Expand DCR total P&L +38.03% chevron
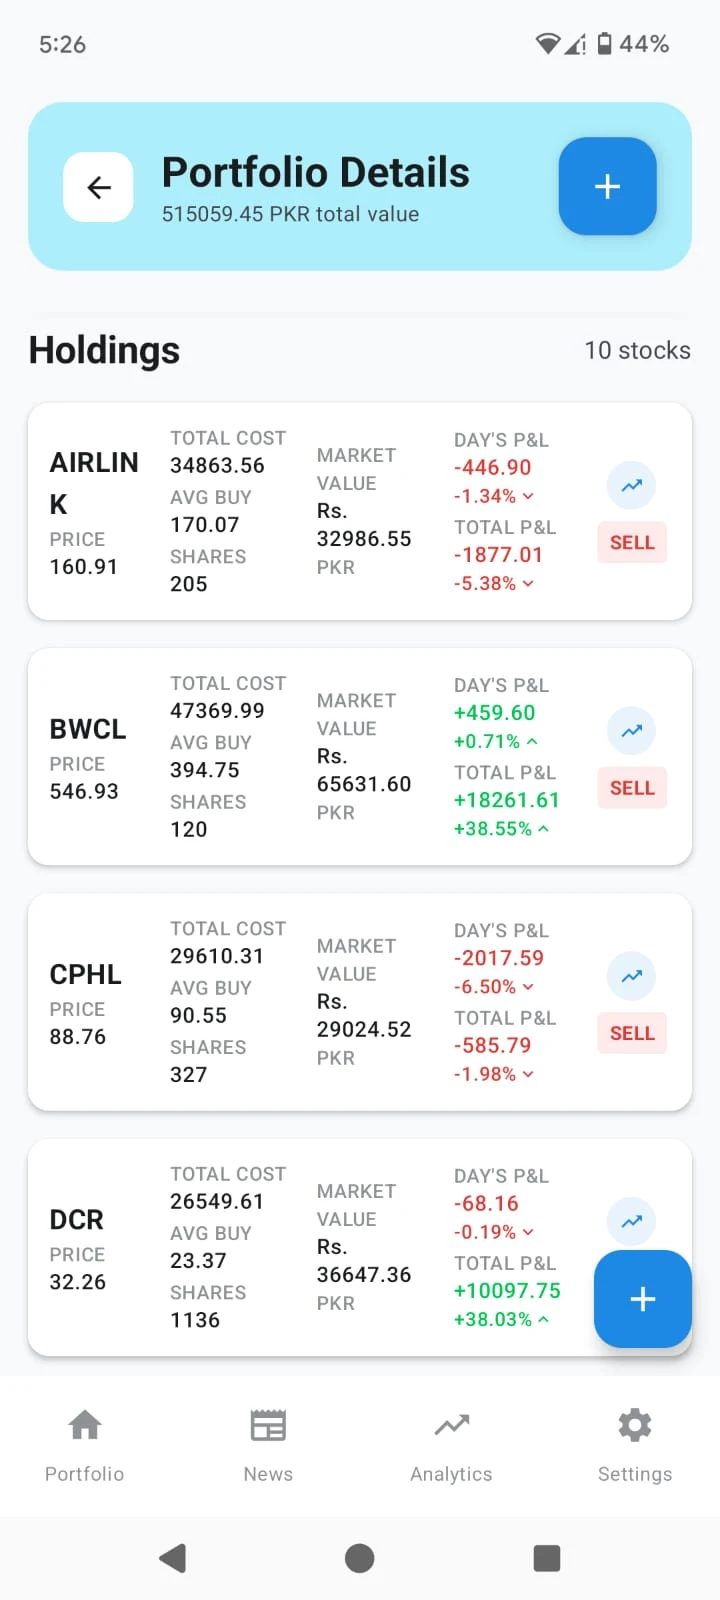The height and width of the screenshot is (1600, 720). pyautogui.click(x=543, y=1320)
